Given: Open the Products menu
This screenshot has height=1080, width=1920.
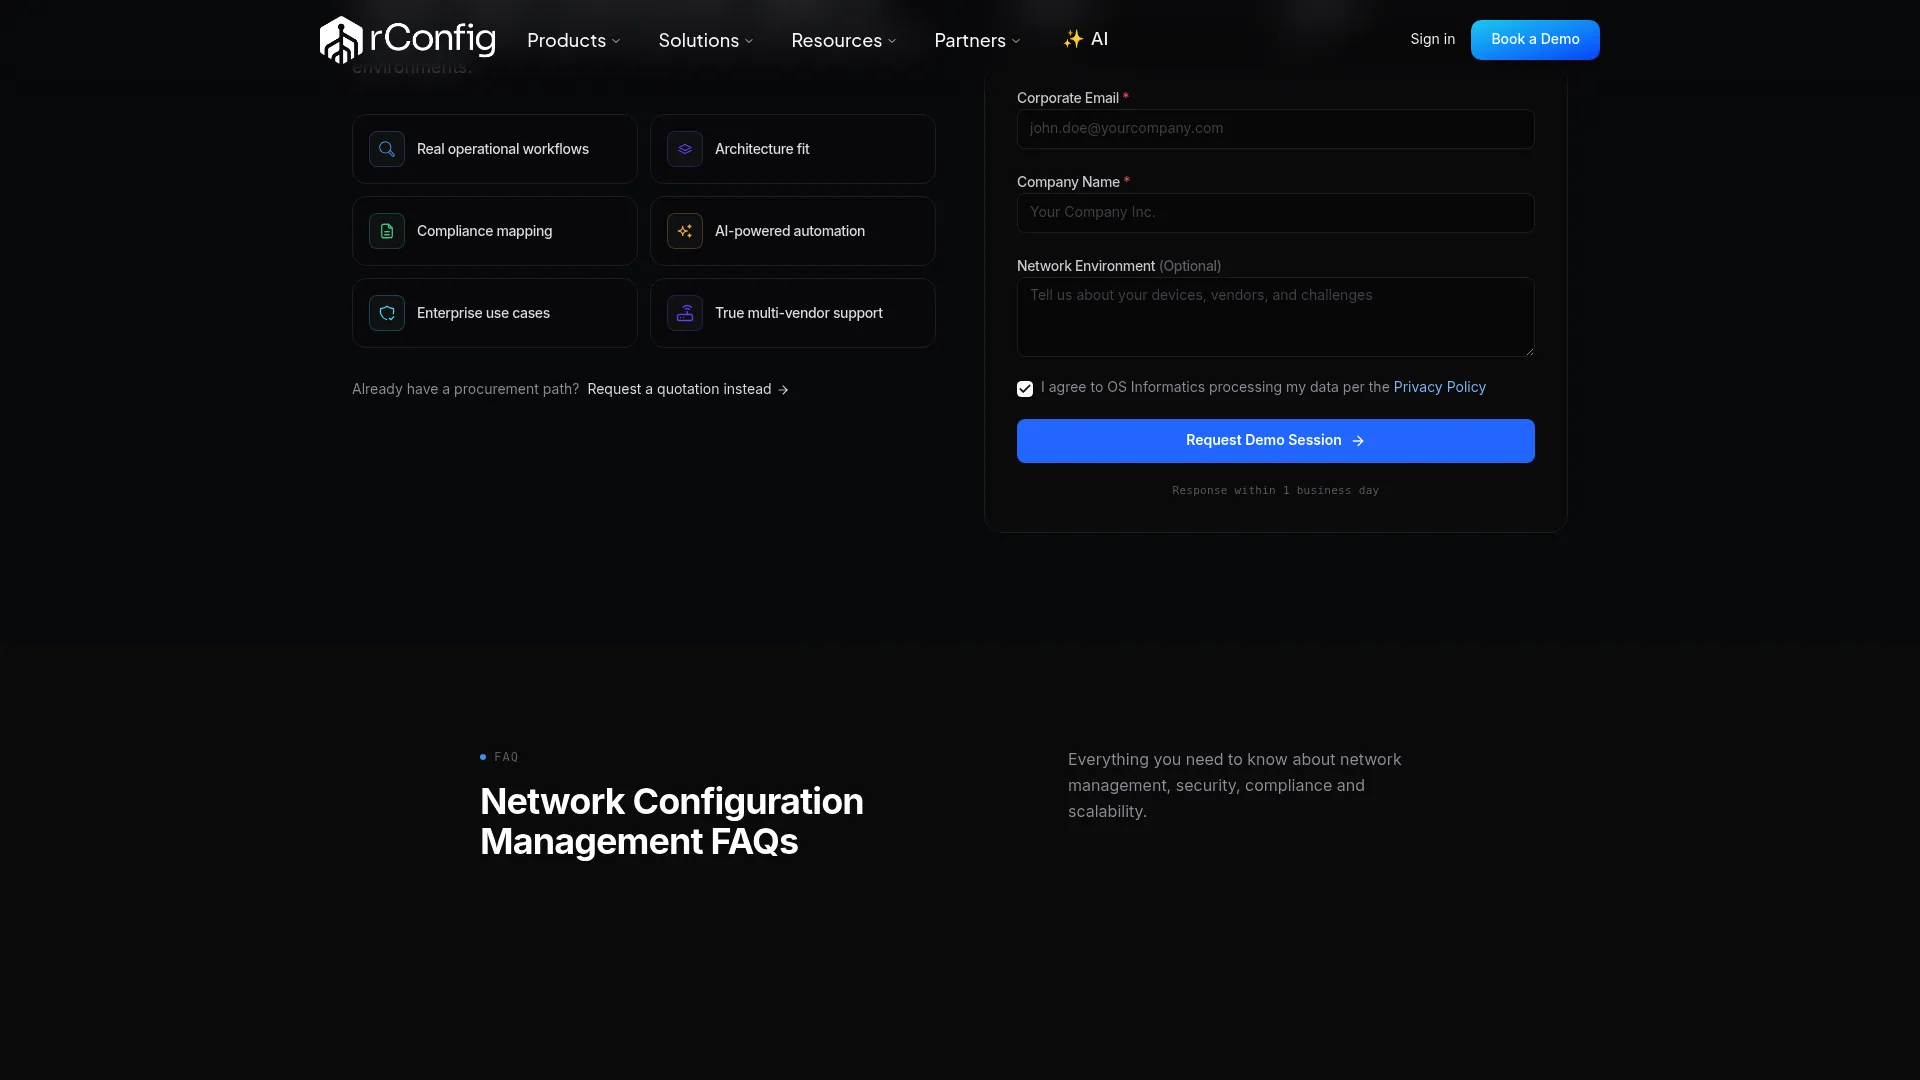Looking at the screenshot, I should 574,40.
